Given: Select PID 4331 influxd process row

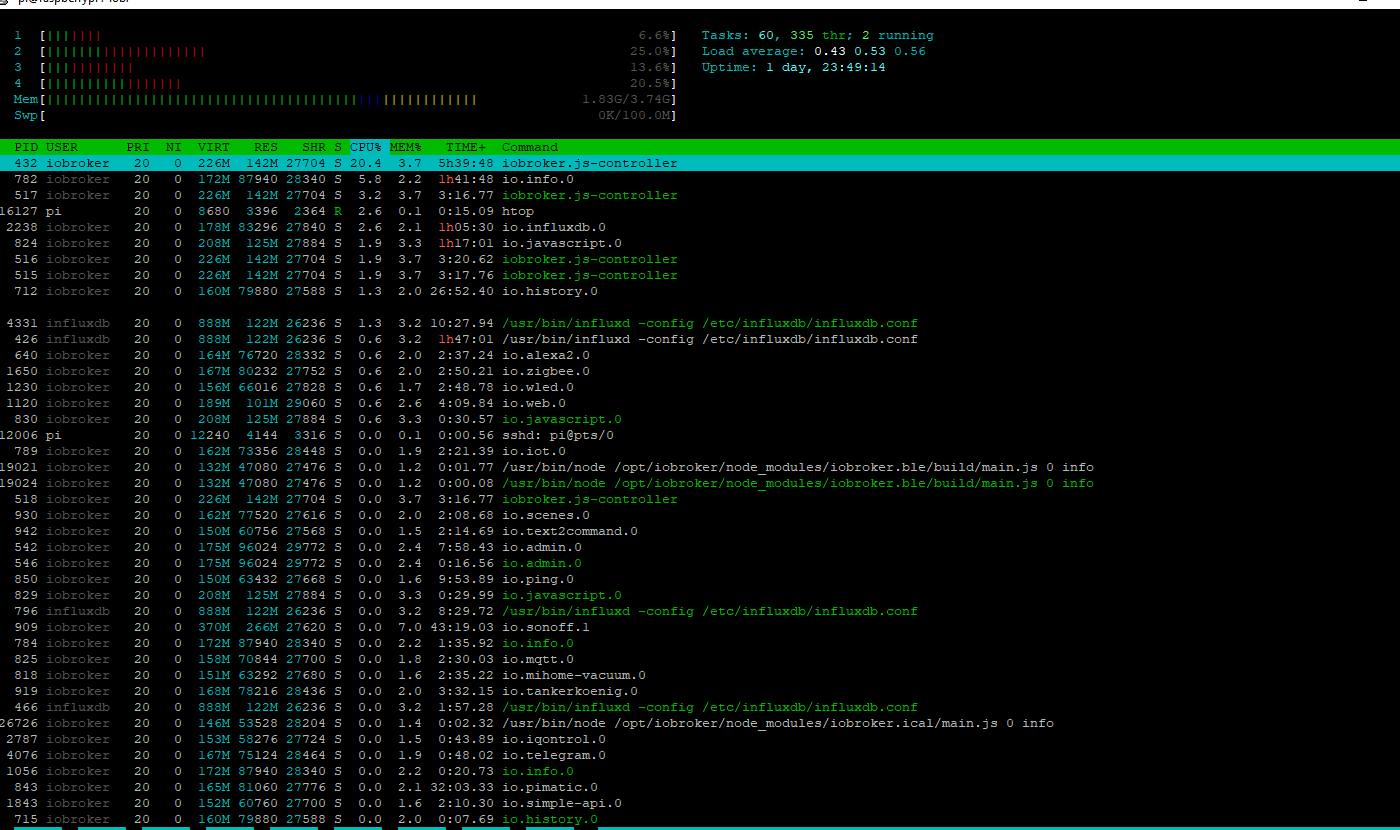Looking at the screenshot, I should tap(700, 323).
